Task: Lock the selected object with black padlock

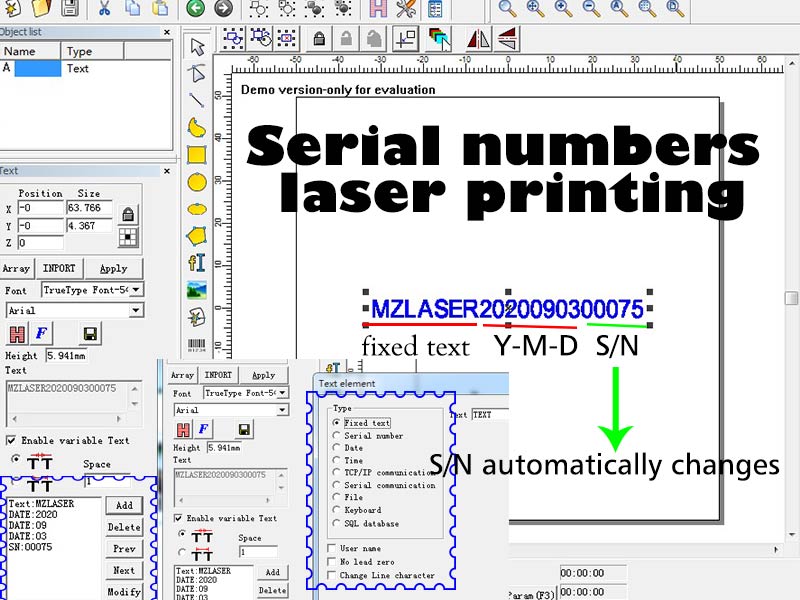Action: tap(319, 39)
